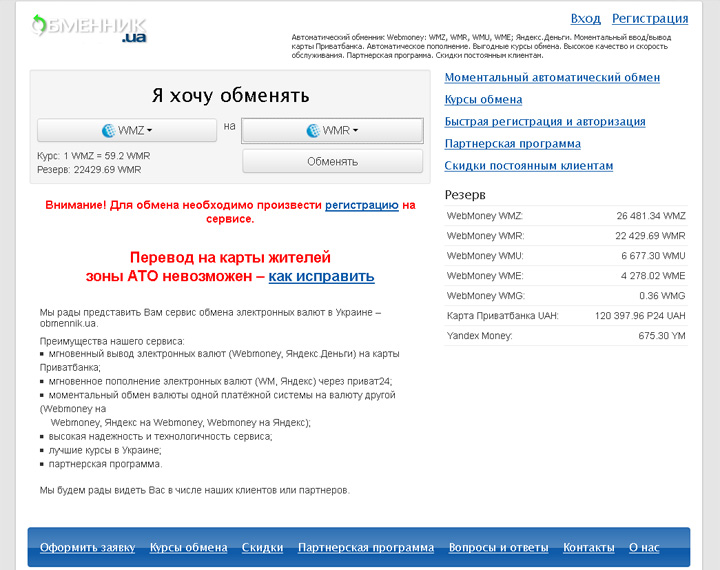This screenshot has width=720, height=570.
Task: Open Контакты in footer menu
Action: [x=588, y=547]
